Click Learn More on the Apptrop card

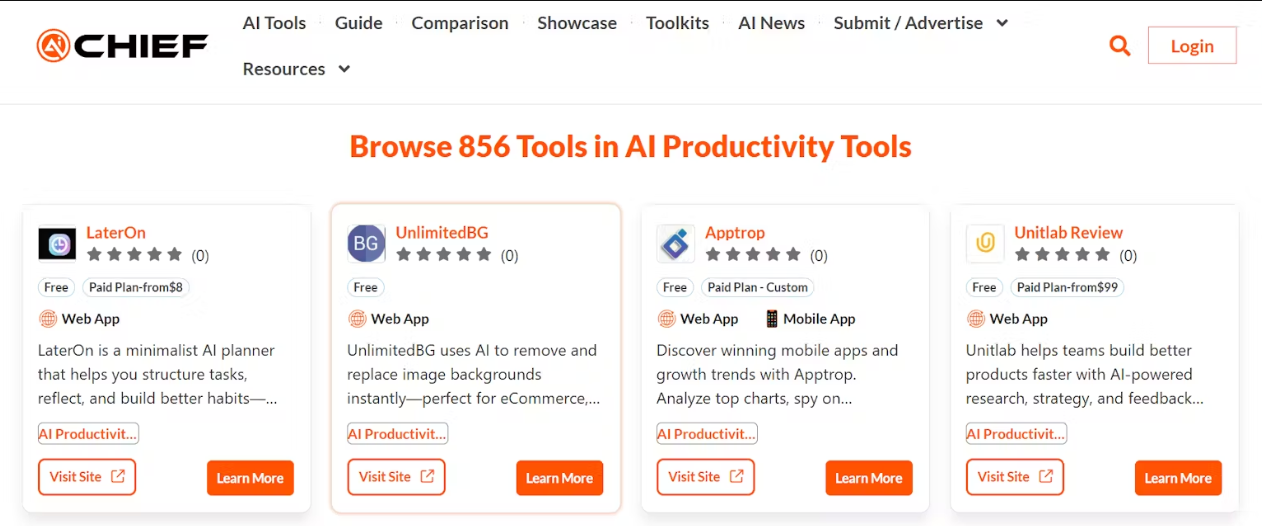click(x=869, y=478)
